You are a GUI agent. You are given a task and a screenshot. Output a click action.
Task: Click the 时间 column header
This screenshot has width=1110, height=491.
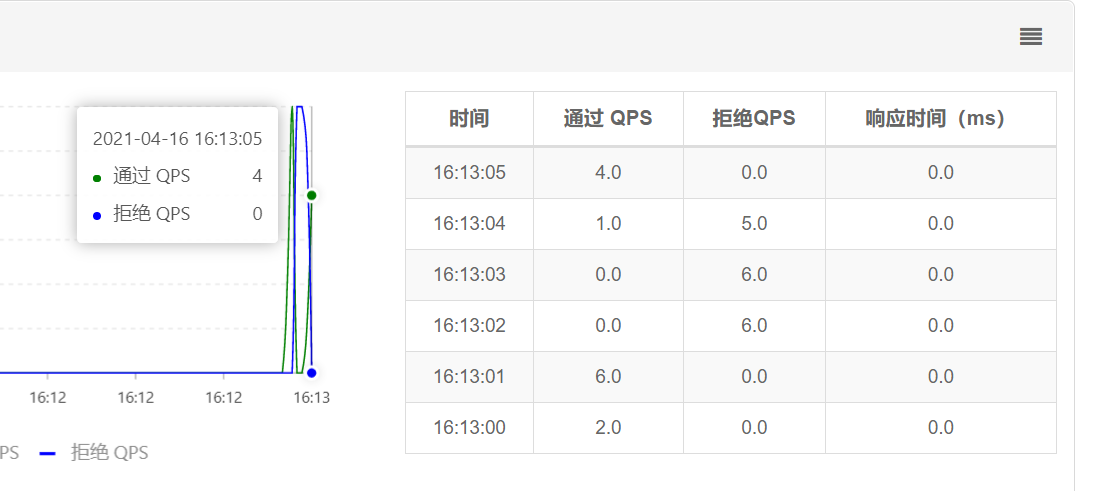click(469, 118)
